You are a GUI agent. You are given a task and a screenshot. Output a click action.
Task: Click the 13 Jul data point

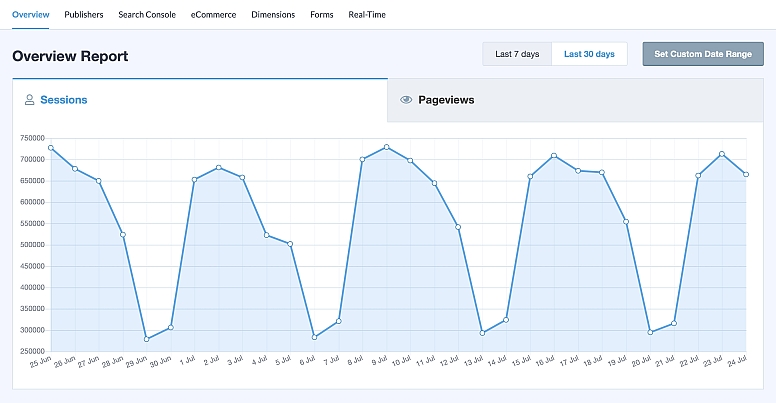(483, 333)
